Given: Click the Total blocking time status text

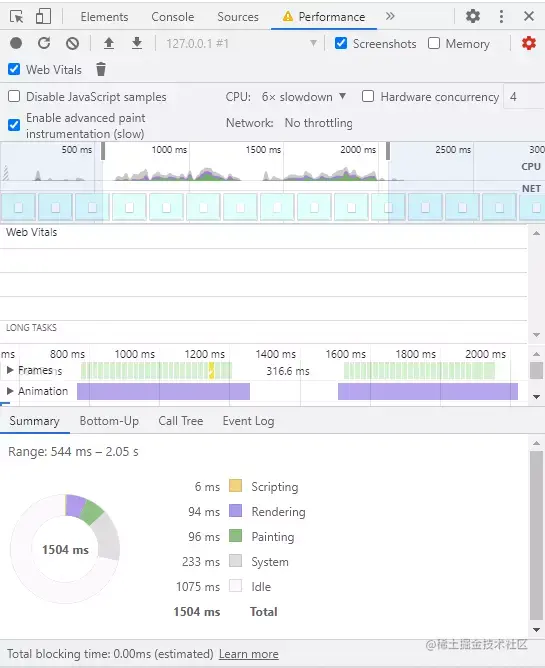Looking at the screenshot, I should tap(110, 654).
